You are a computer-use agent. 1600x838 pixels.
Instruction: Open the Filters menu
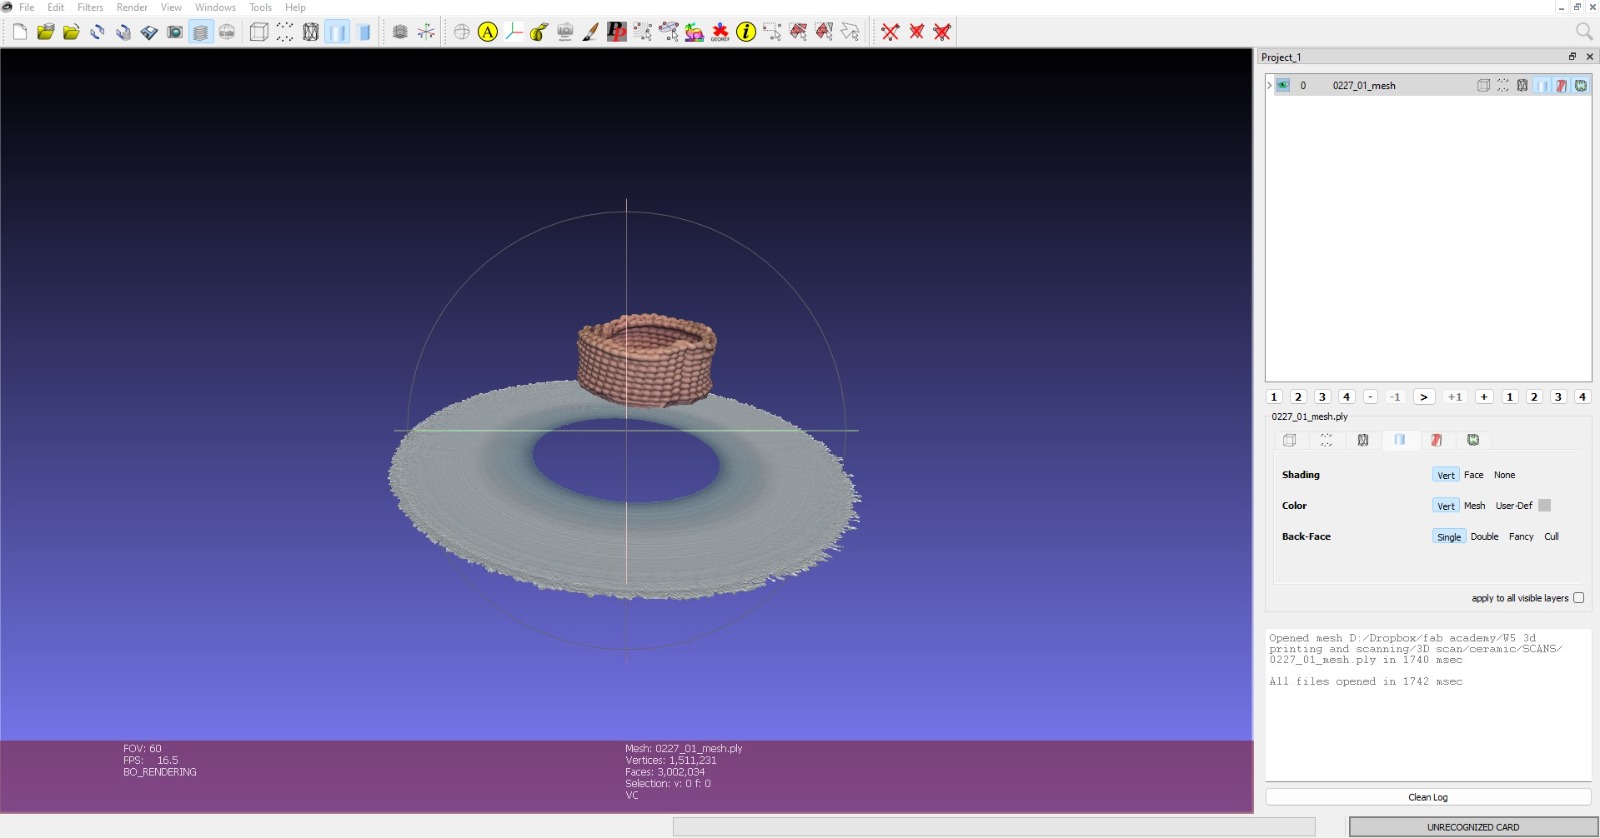click(90, 7)
